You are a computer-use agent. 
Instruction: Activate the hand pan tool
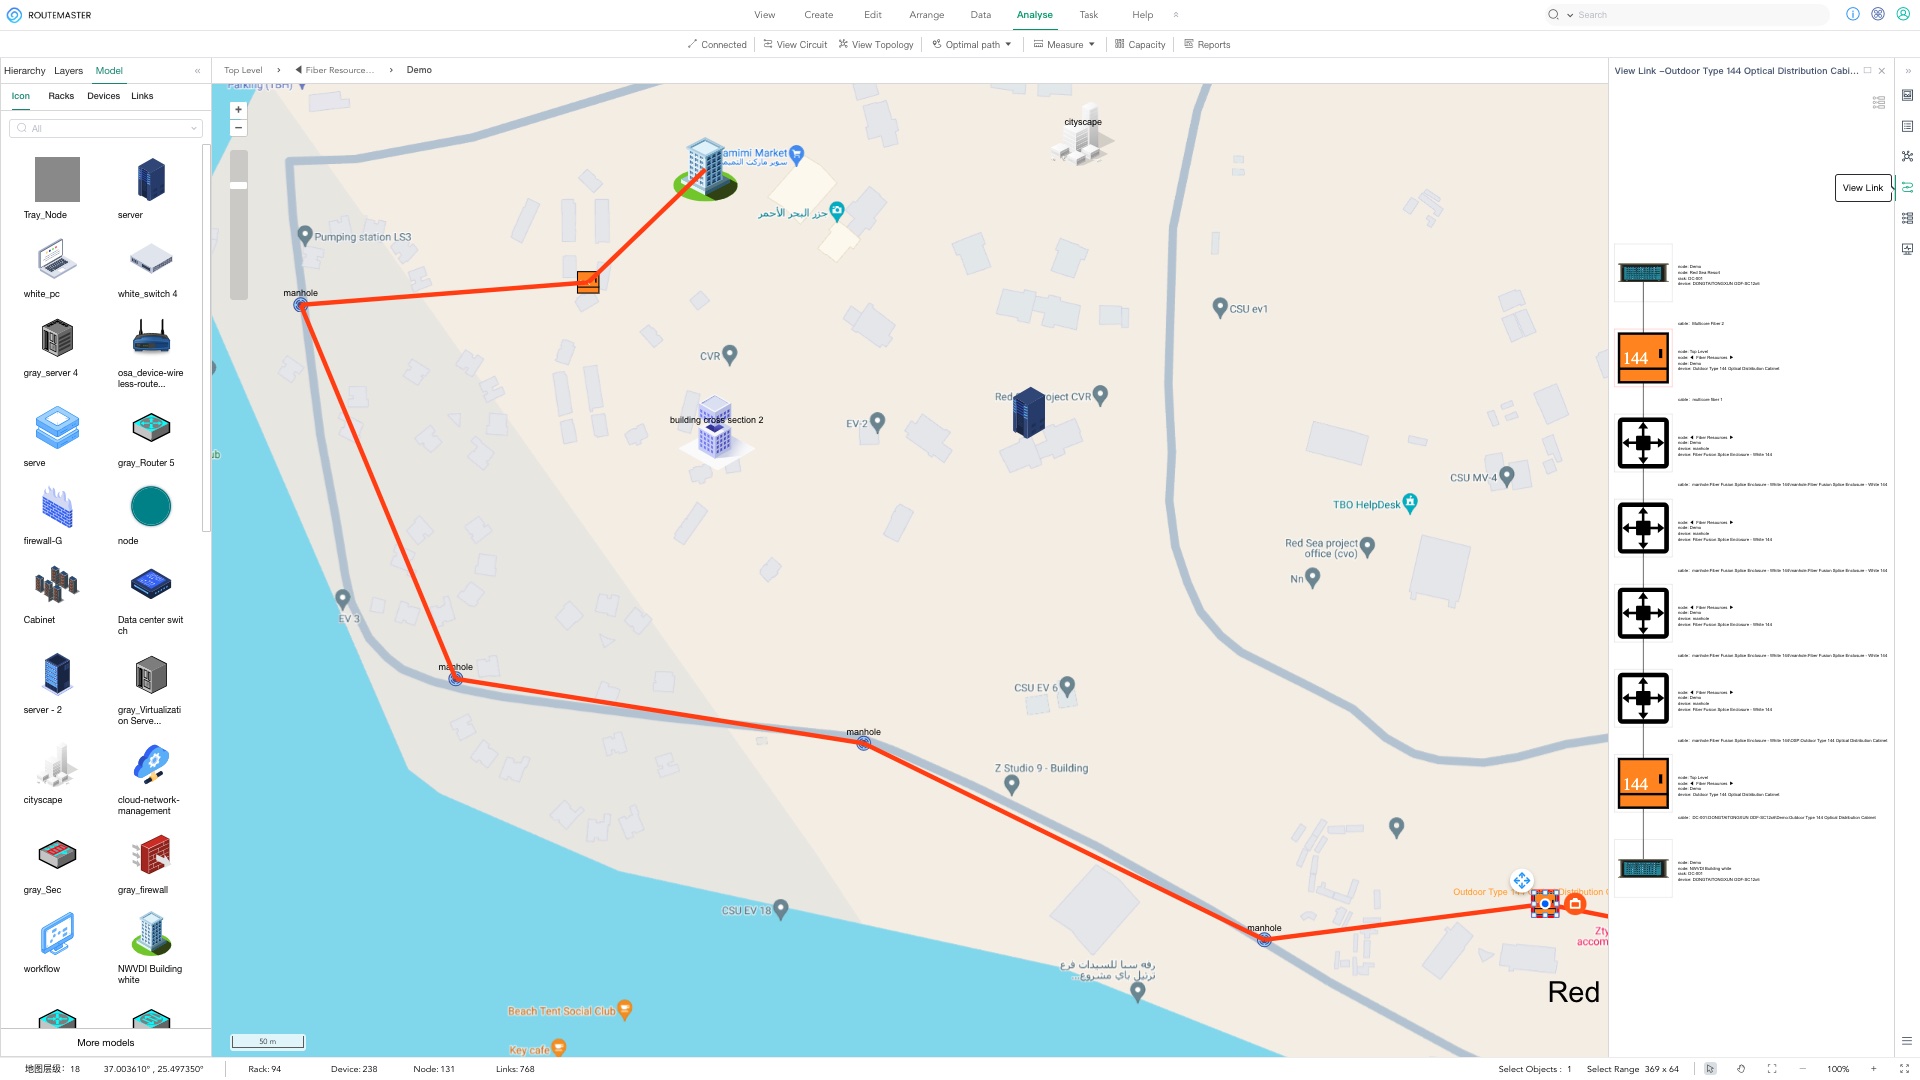pyautogui.click(x=1741, y=1069)
